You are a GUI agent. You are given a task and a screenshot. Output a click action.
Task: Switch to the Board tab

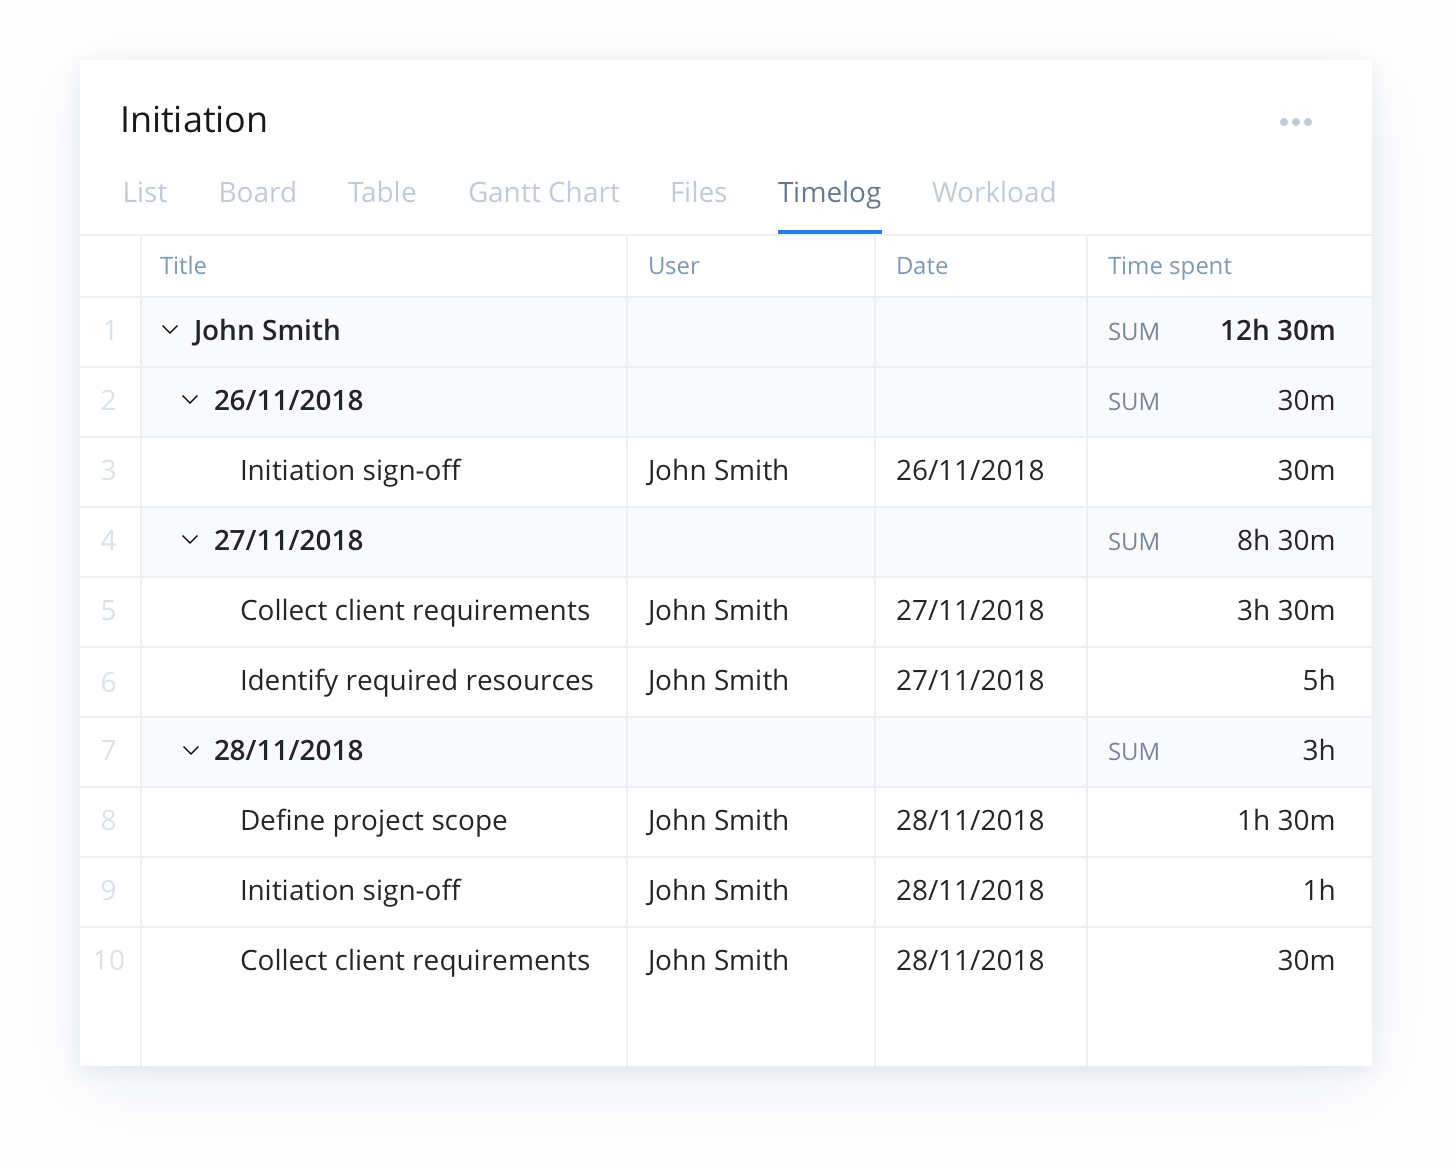(x=258, y=192)
